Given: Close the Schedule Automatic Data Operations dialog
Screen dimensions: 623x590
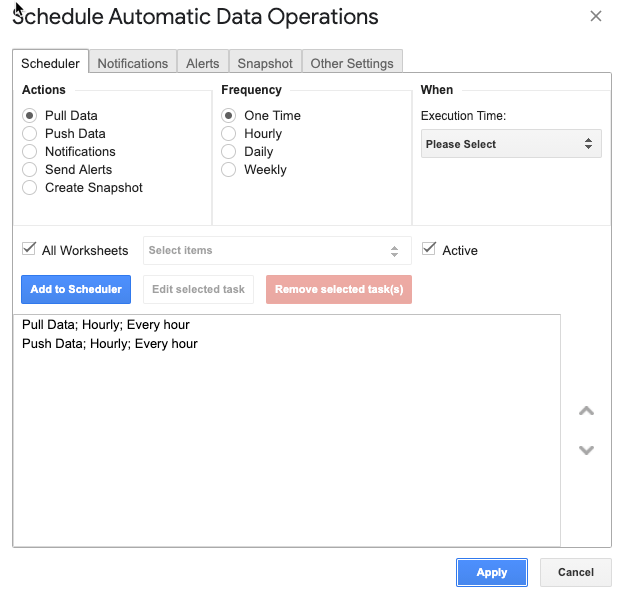Looking at the screenshot, I should click(596, 16).
